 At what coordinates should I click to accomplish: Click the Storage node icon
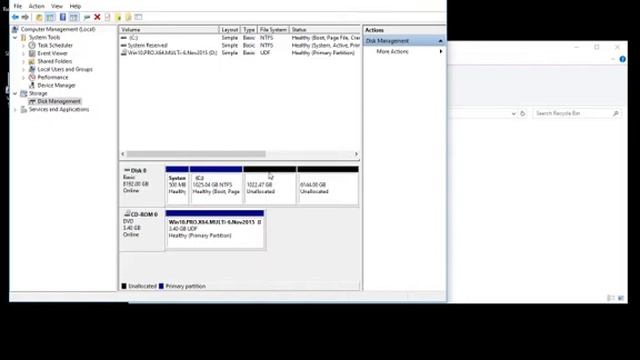24,93
